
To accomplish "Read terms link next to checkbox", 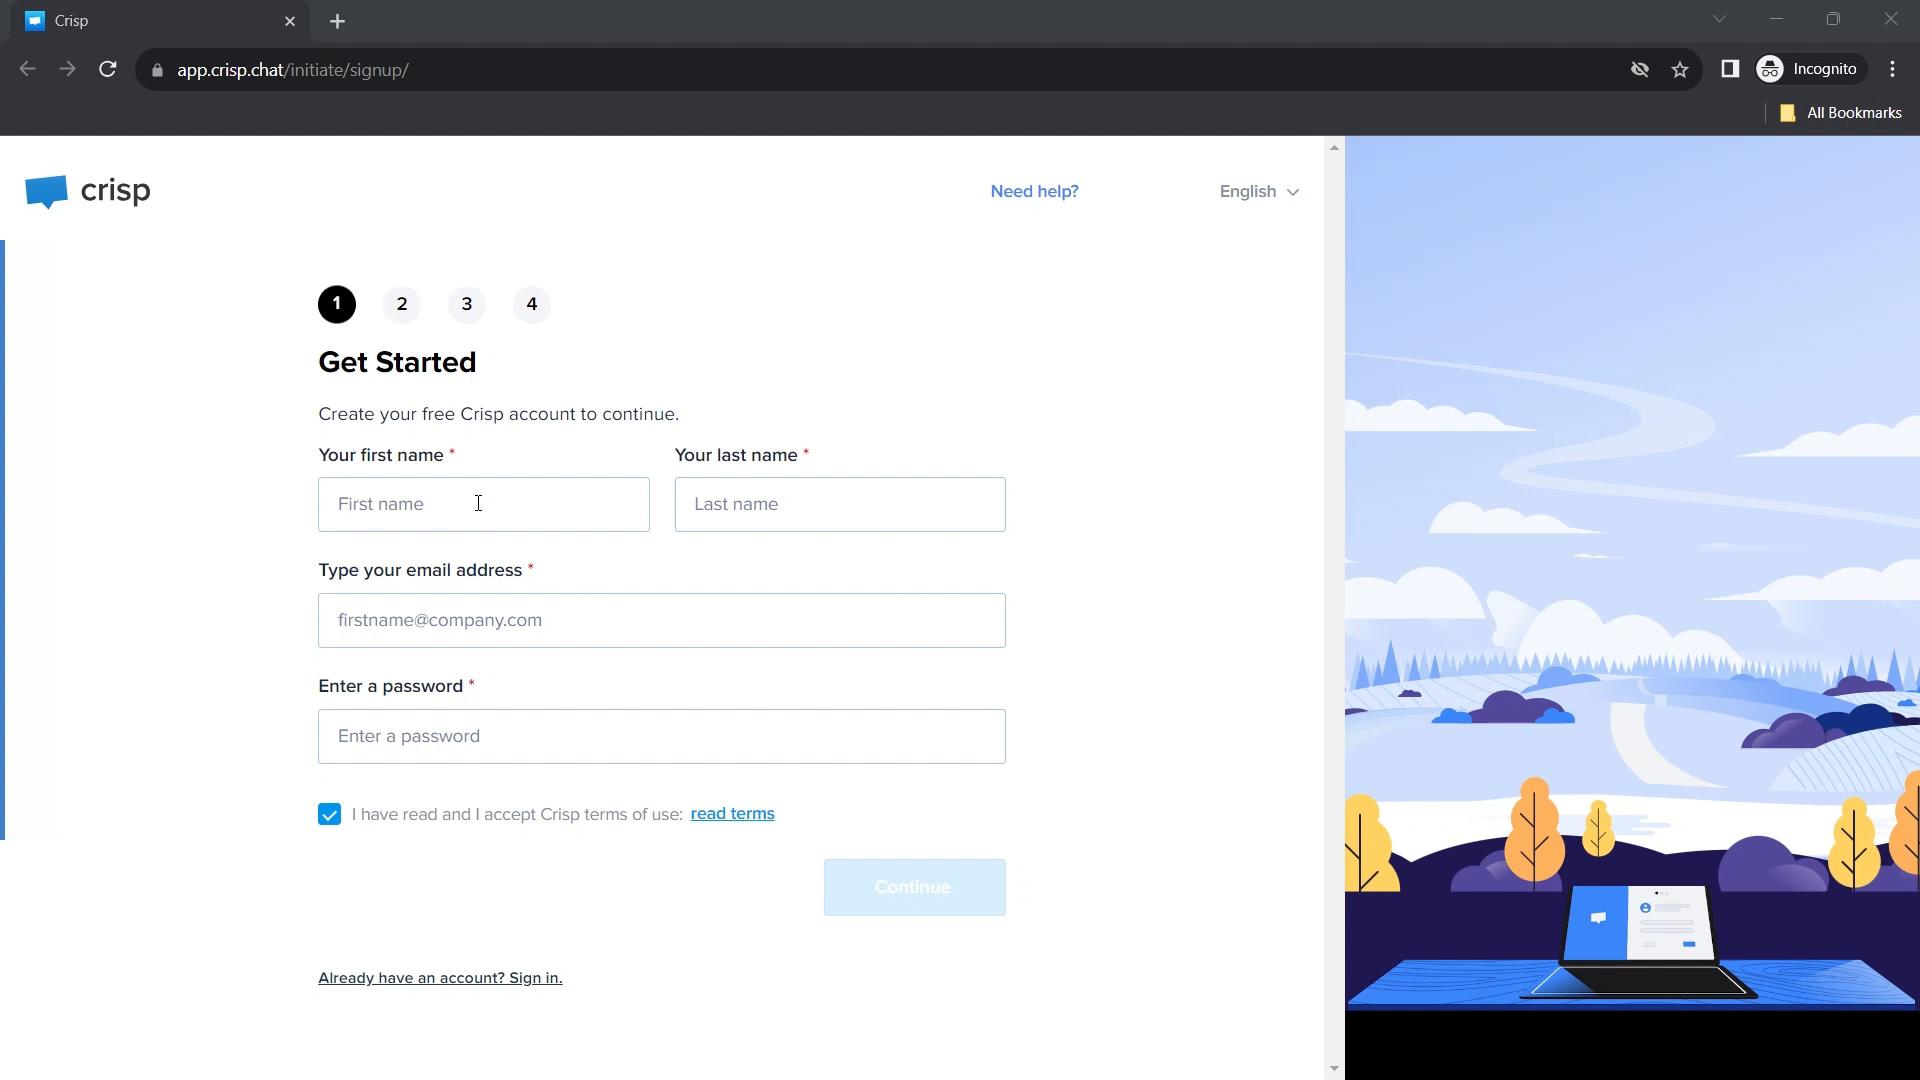I will pos(732,812).
